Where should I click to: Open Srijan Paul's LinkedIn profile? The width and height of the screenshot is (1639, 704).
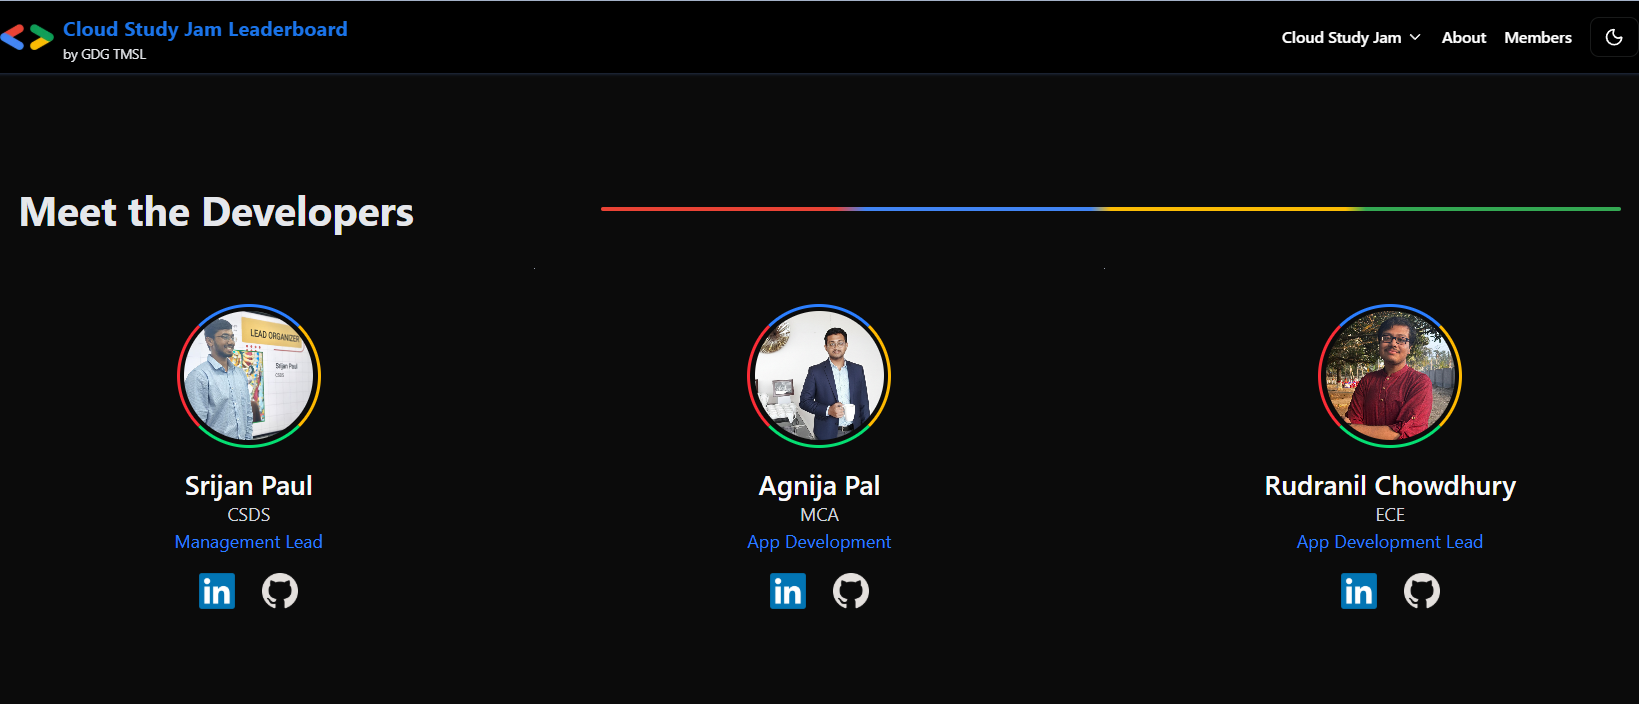pos(217,591)
